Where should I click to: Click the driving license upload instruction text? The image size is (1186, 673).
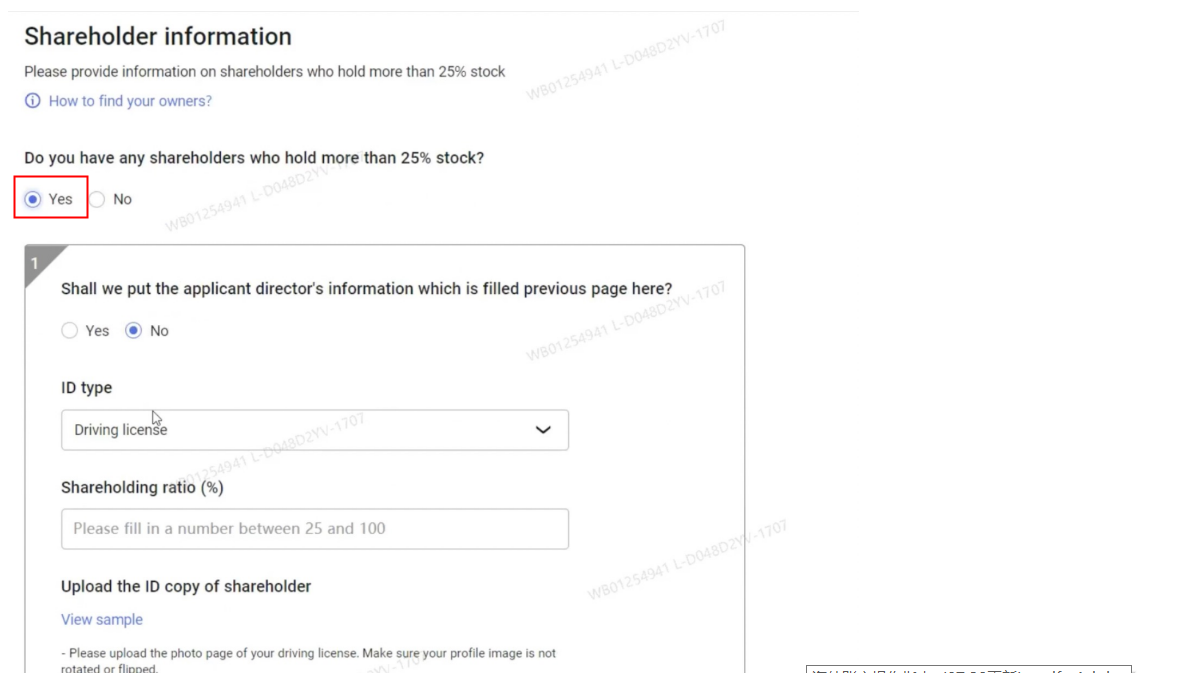(308, 659)
